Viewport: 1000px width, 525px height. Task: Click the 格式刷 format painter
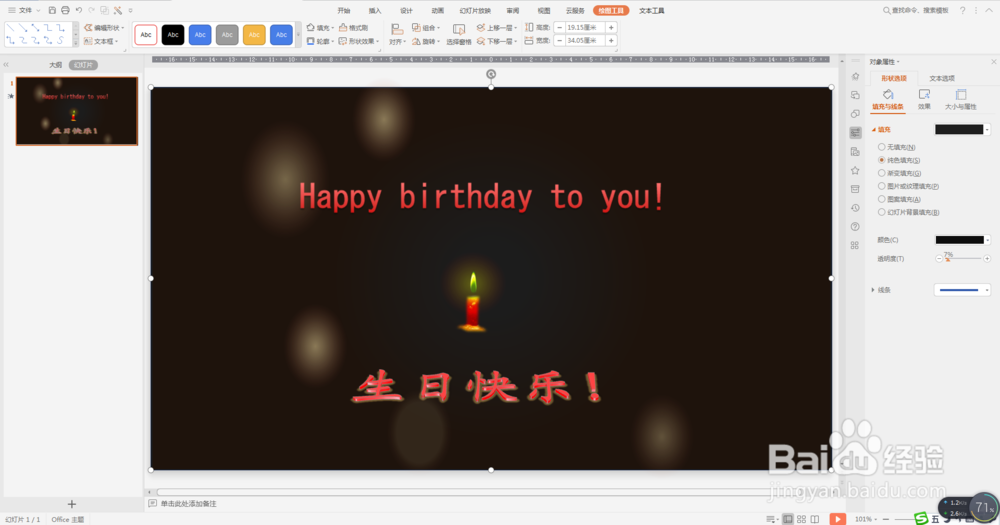click(x=353, y=27)
